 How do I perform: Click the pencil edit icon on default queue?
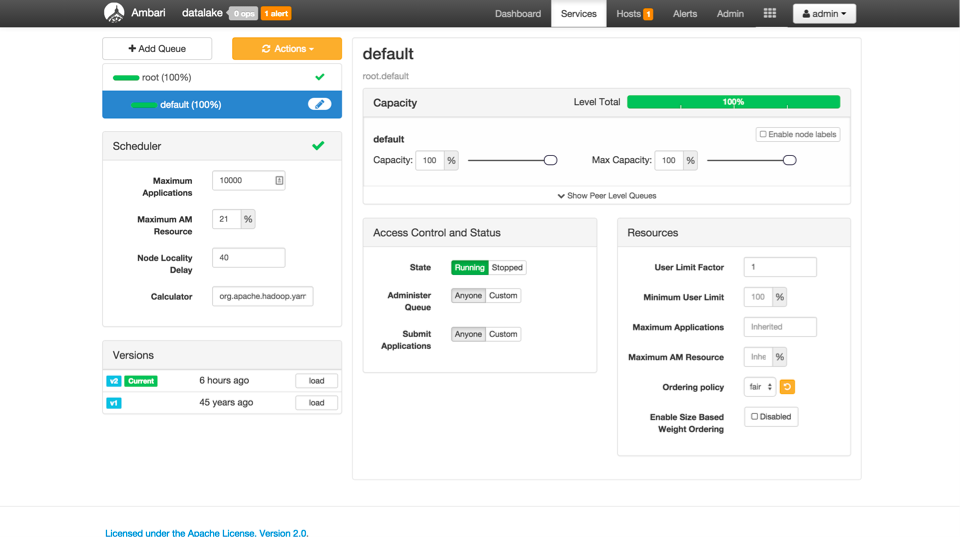319,104
